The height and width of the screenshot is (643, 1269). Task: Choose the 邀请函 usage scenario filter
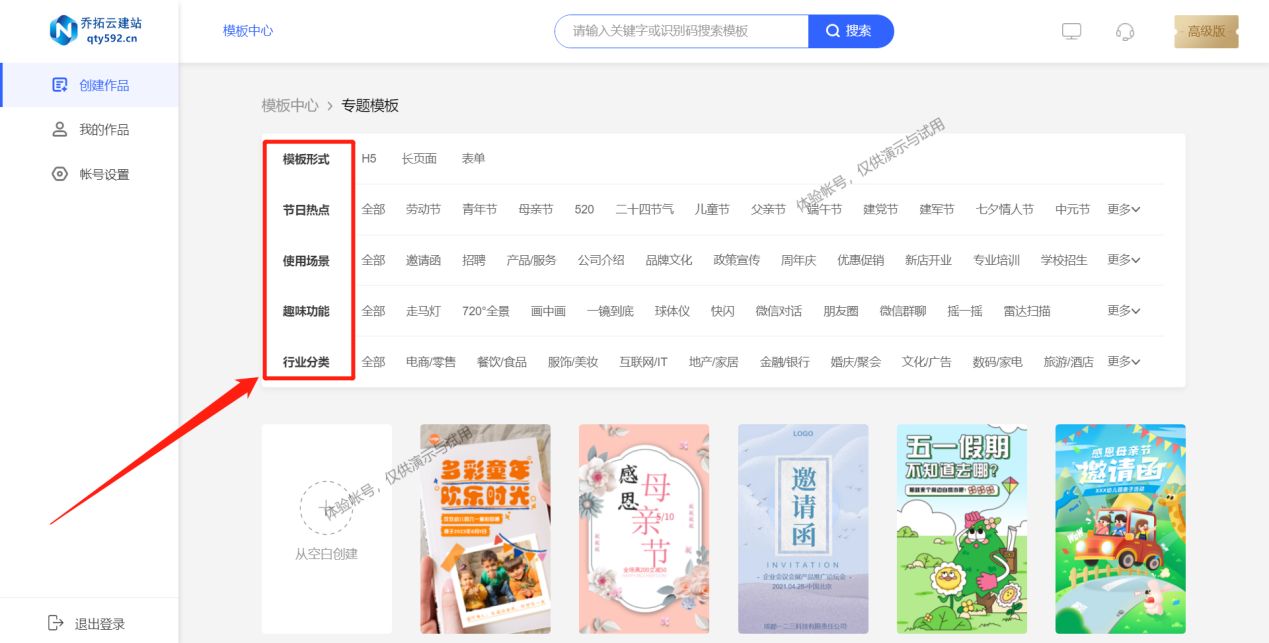click(423, 260)
